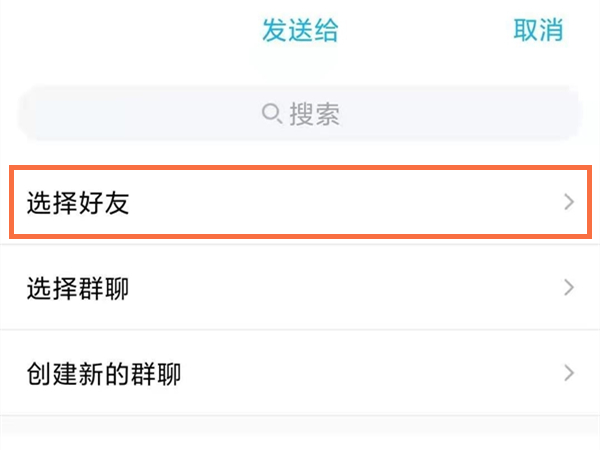This screenshot has width=600, height=450.
Task: Tap the arrow icon beside 选择好友
Action: (x=569, y=203)
